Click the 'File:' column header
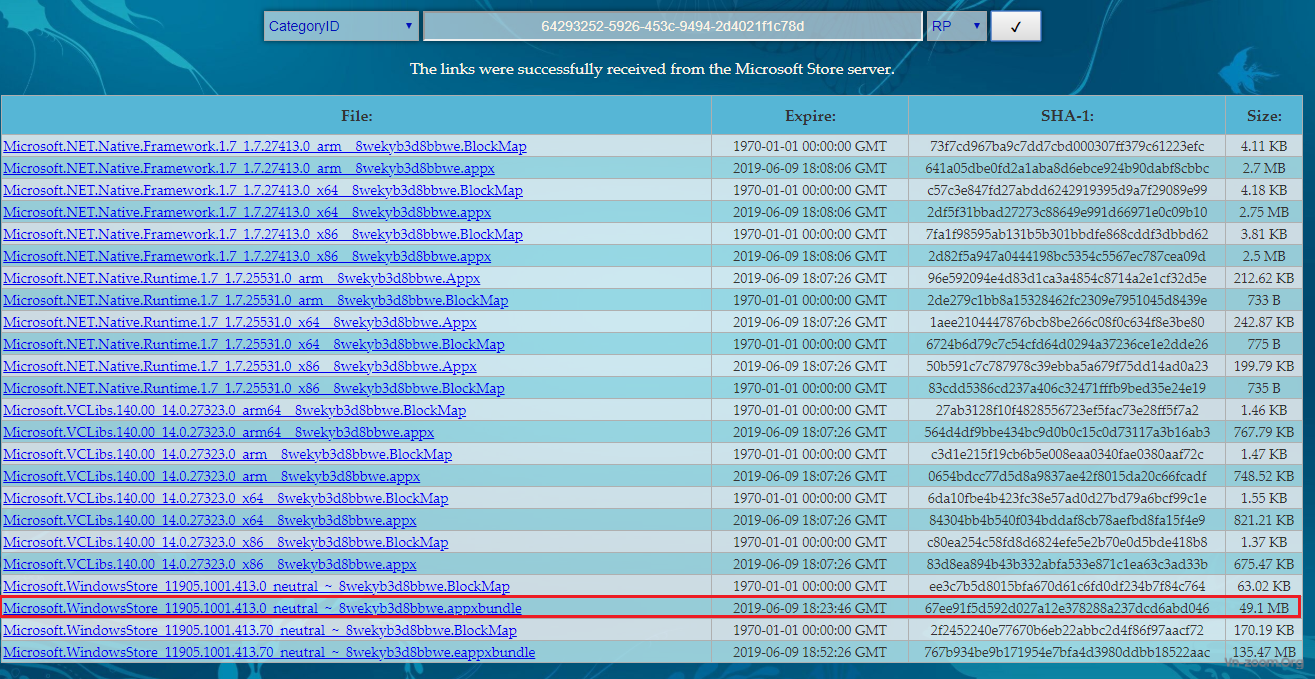Image resolution: width=1315 pixels, height=679 pixels. [x=357, y=115]
